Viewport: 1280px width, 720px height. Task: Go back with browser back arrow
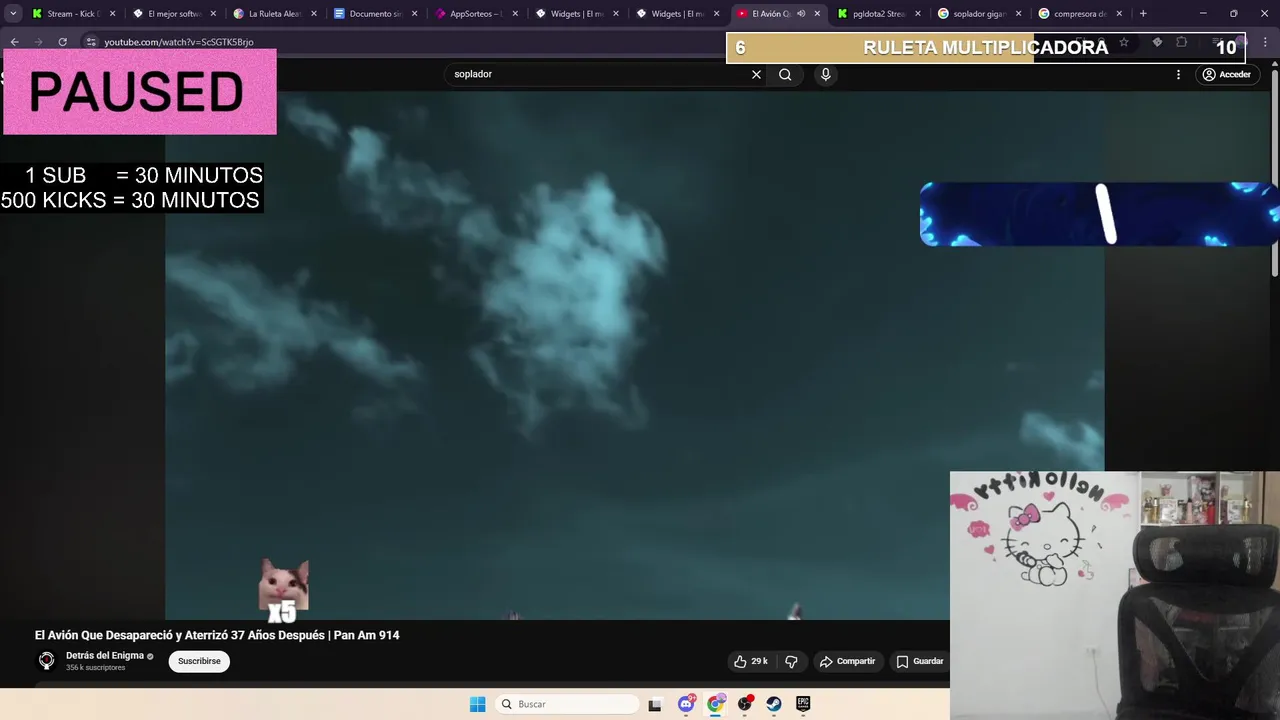pyautogui.click(x=14, y=42)
